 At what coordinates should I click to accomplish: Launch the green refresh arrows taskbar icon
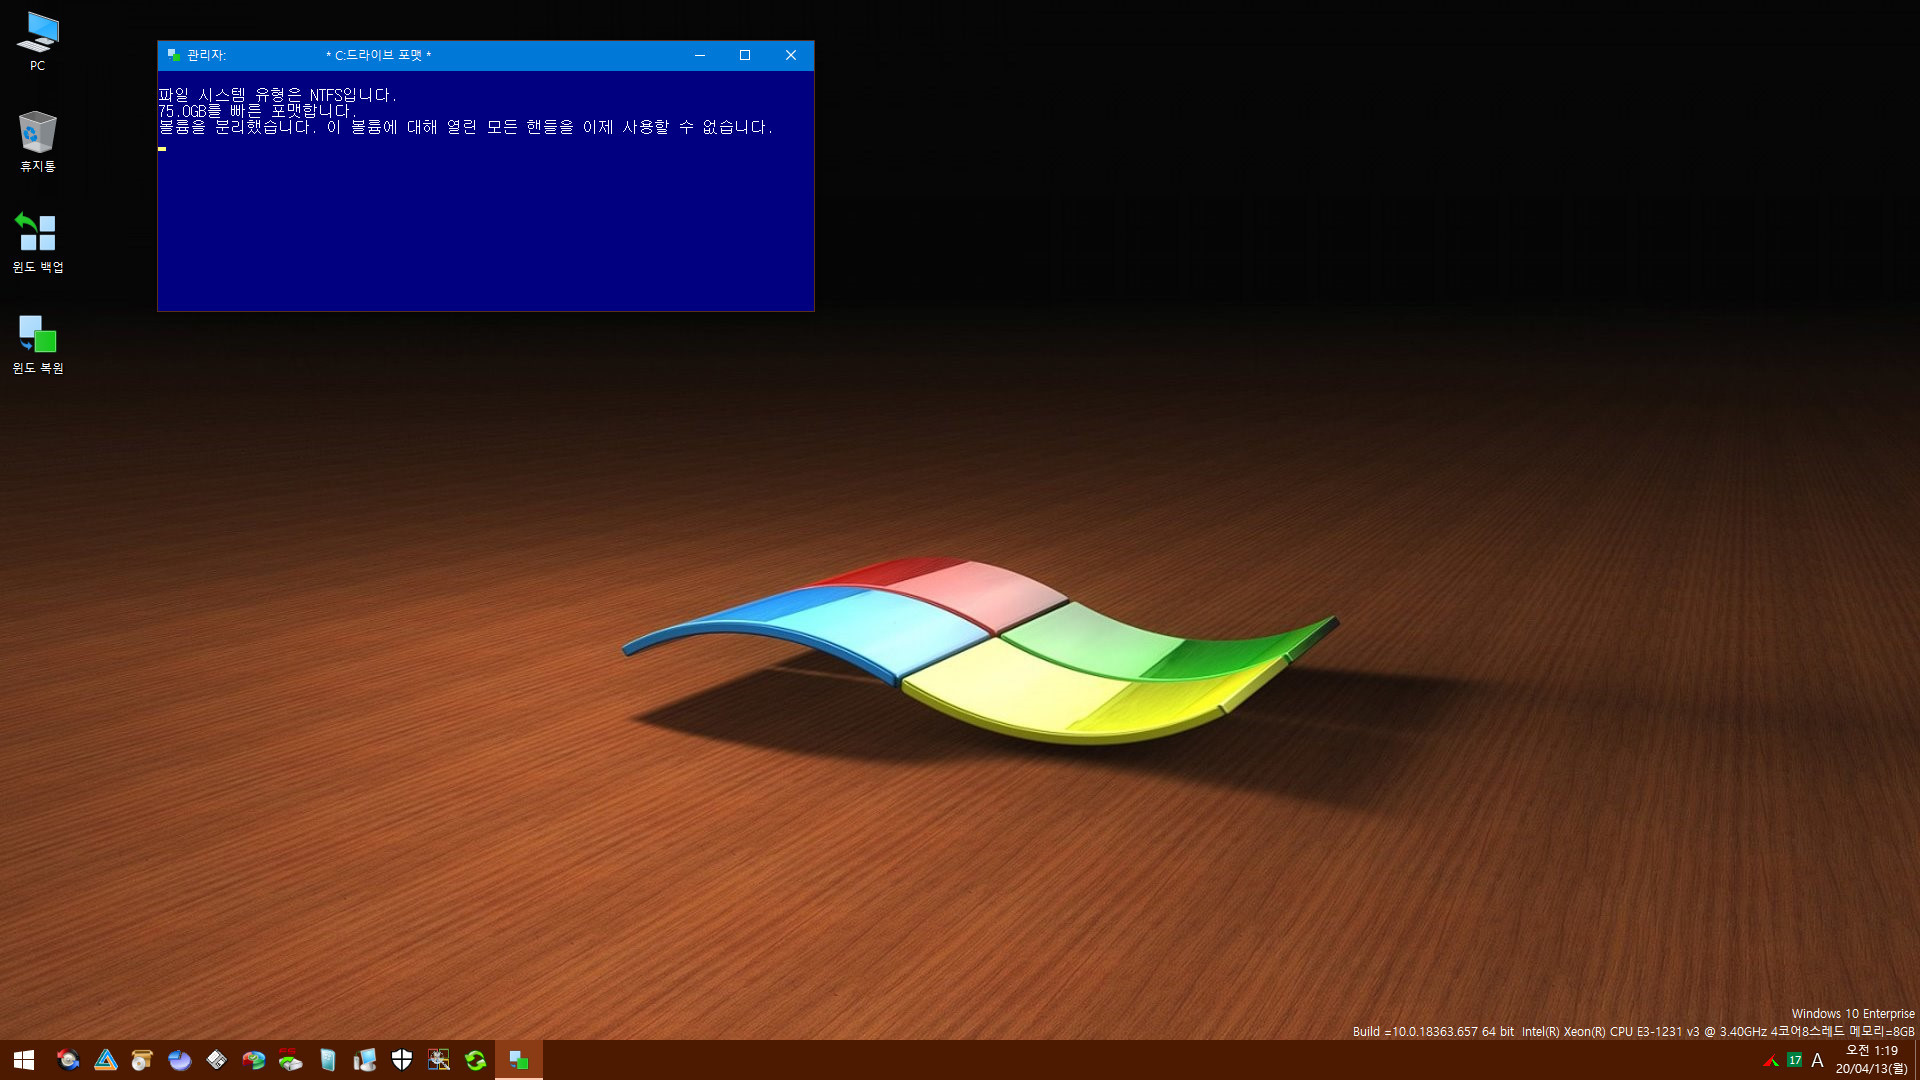[x=476, y=1060]
